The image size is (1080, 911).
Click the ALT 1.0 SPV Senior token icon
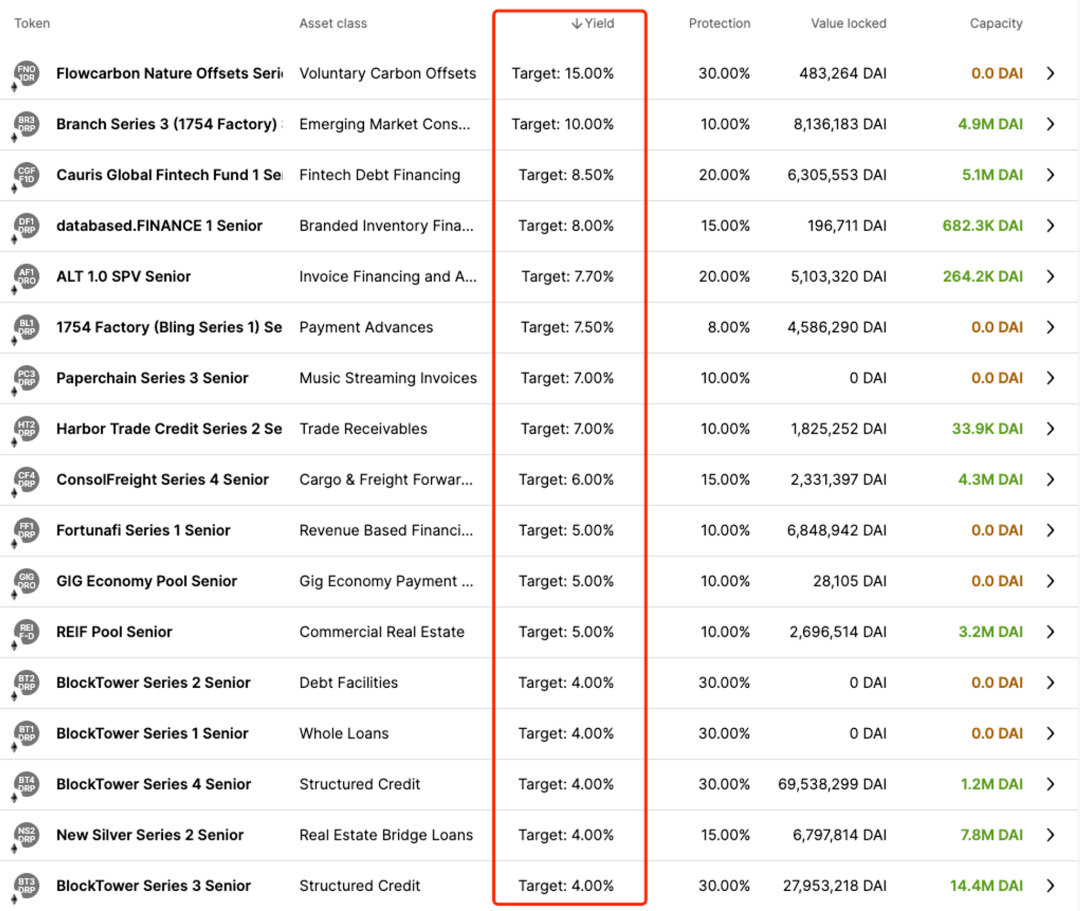click(x=27, y=276)
